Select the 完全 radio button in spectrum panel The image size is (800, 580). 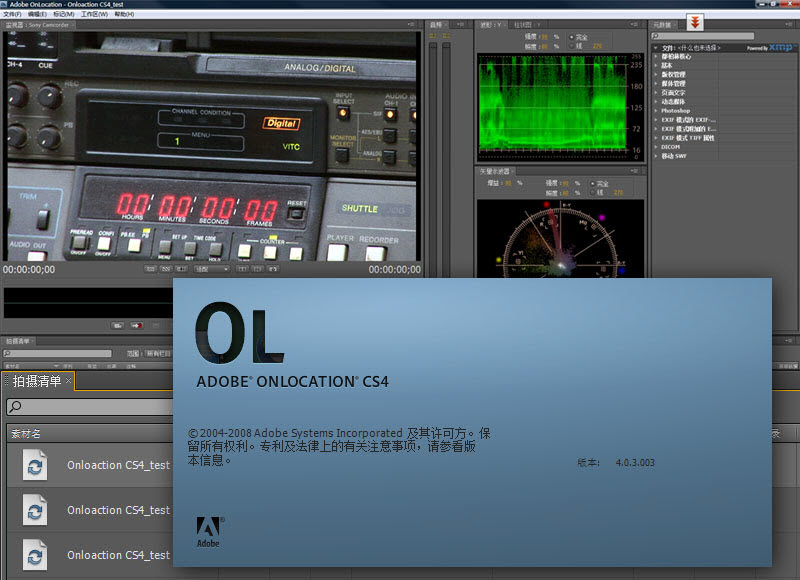(570, 37)
